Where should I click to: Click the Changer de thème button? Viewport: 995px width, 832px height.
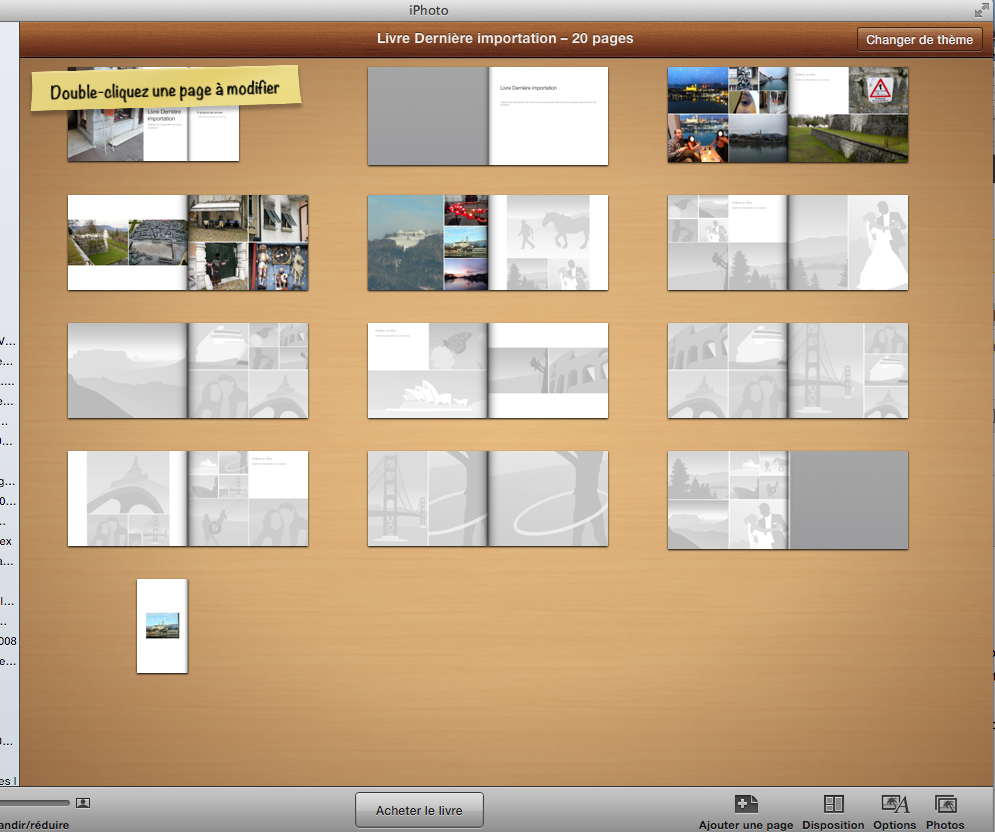click(919, 40)
